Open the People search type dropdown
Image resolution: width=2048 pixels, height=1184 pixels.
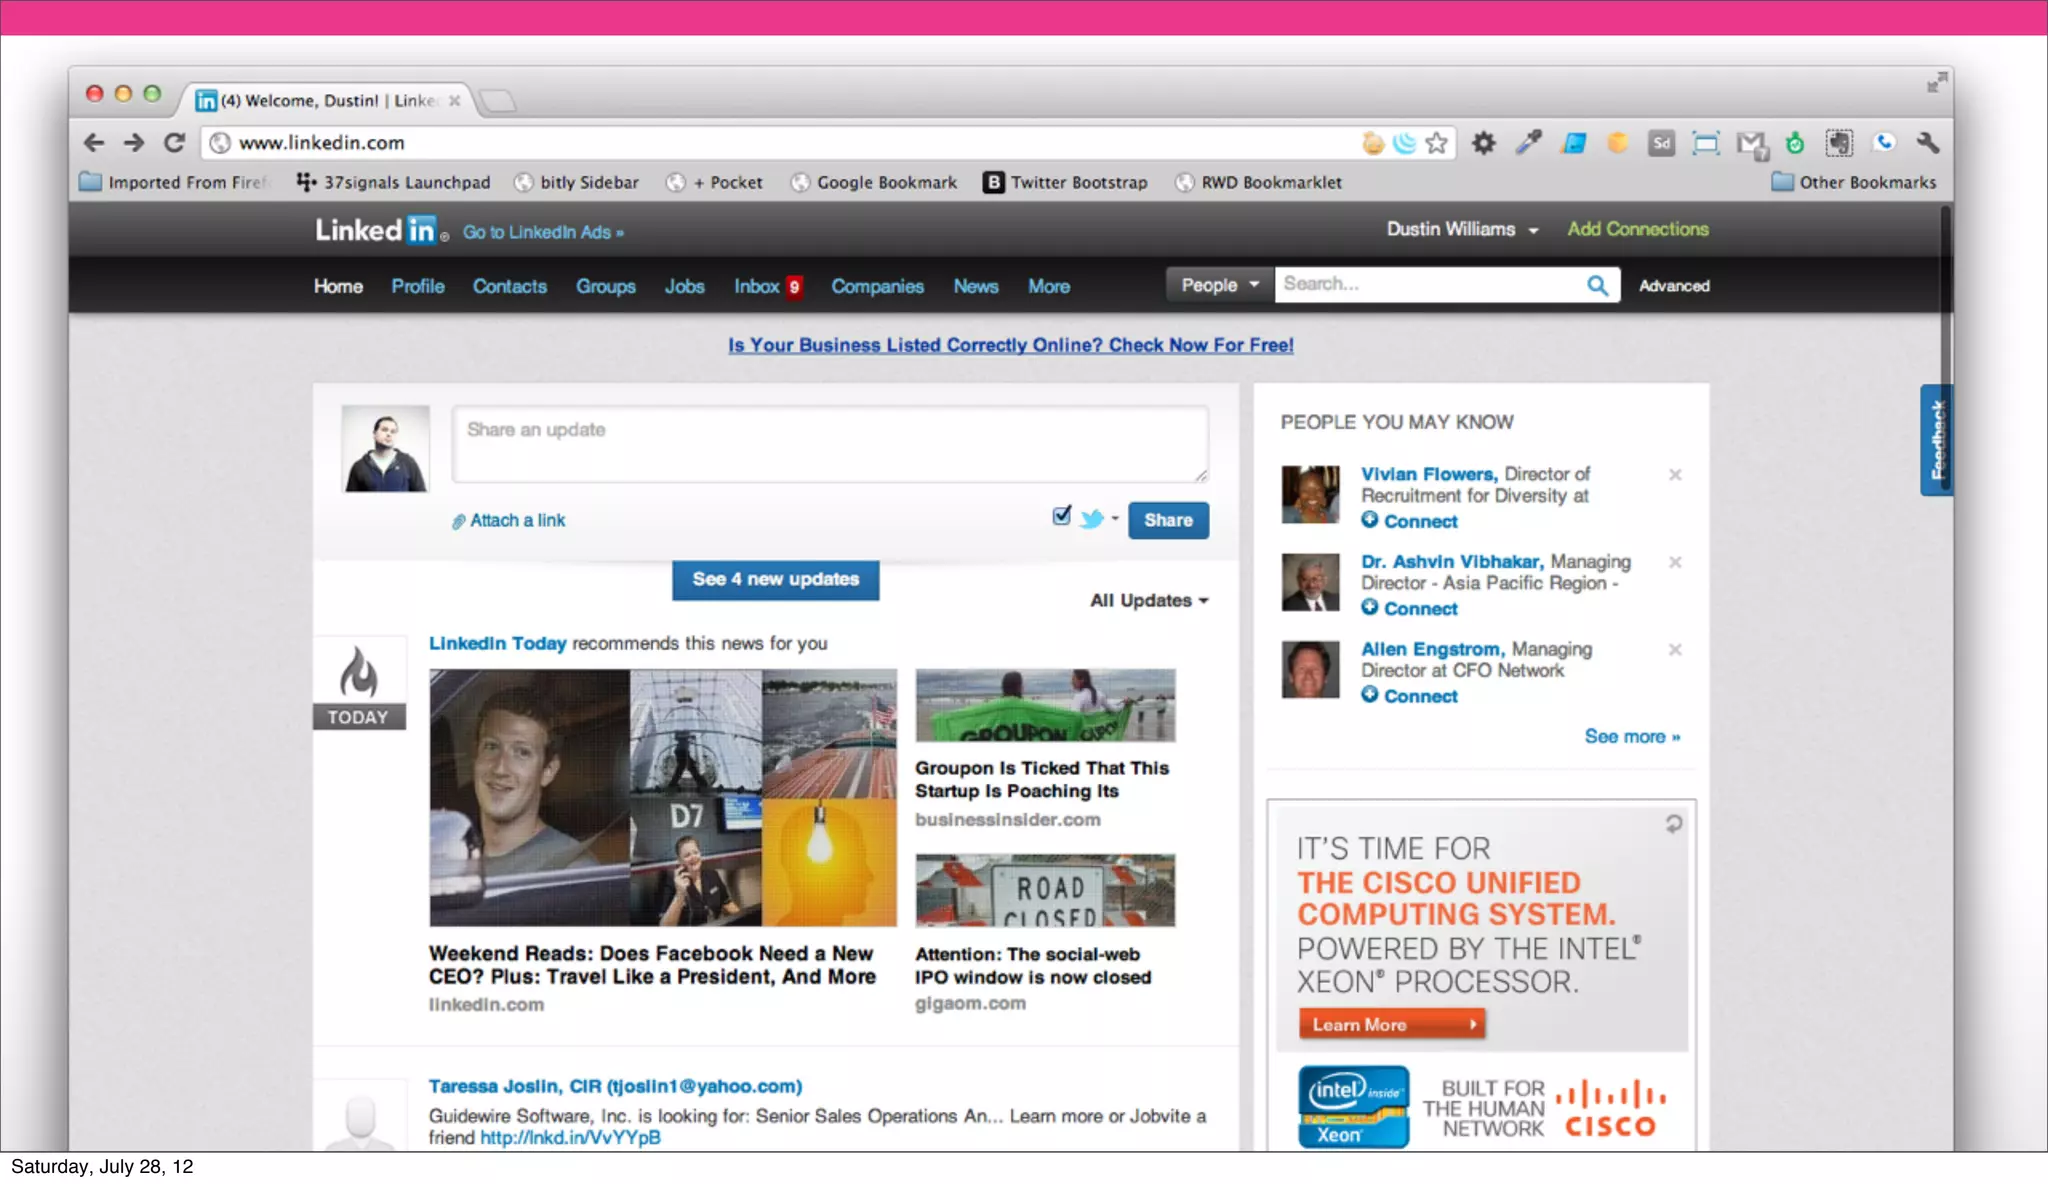(x=1219, y=285)
